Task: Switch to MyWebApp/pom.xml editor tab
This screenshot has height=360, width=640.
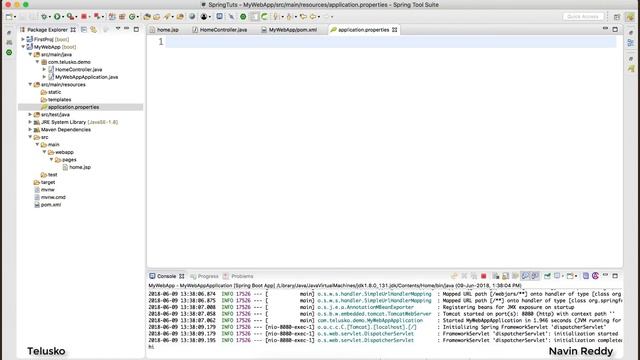Action: (x=292, y=30)
